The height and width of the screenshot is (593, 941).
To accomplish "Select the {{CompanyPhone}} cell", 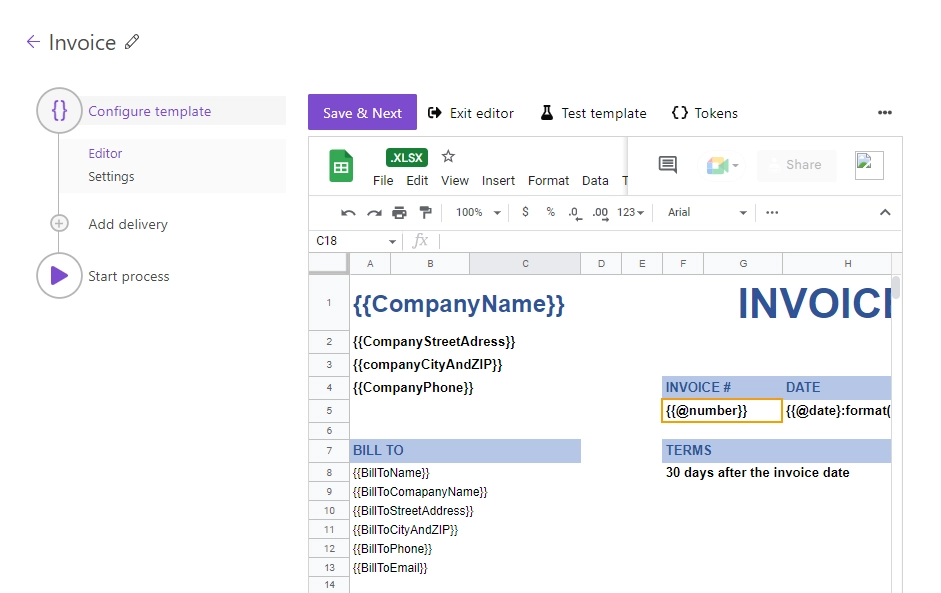I will 413,388.
